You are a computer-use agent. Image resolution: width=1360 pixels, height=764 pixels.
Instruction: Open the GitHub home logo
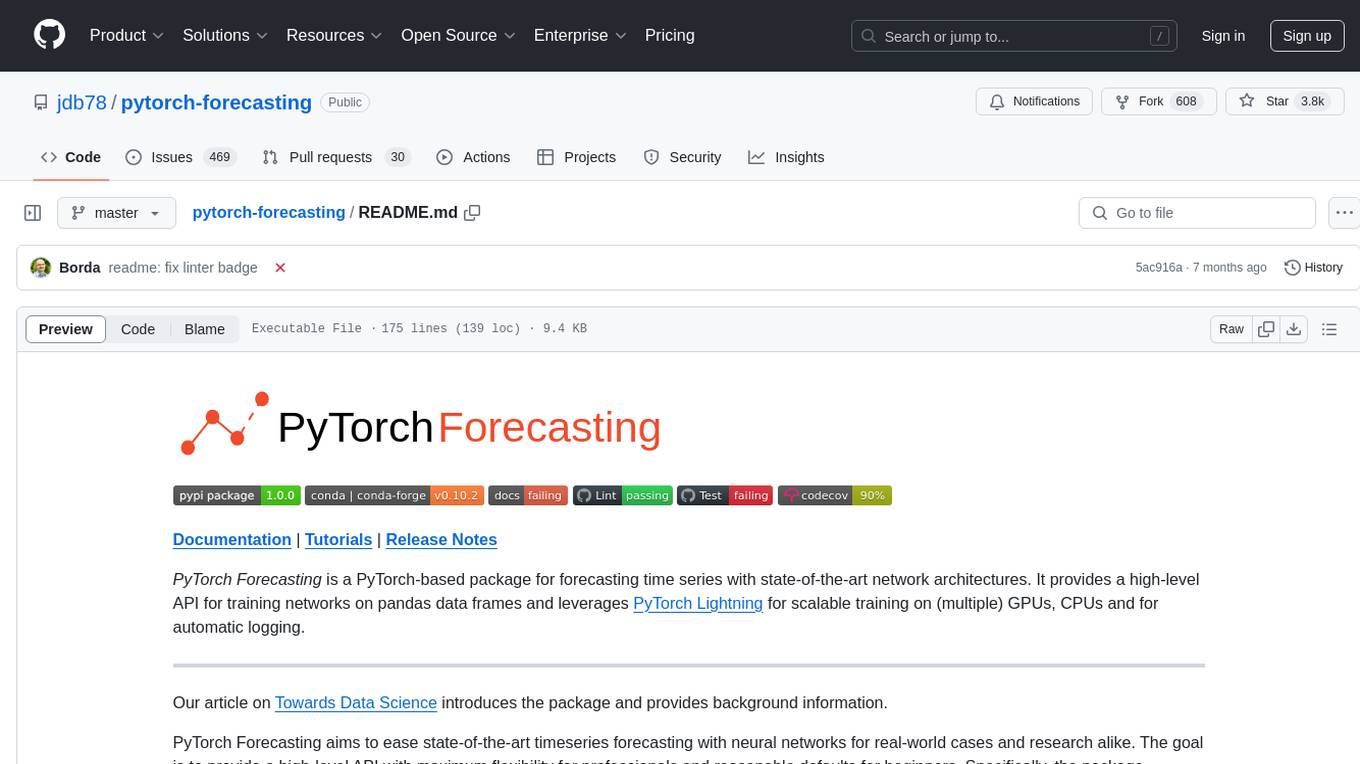(49, 35)
